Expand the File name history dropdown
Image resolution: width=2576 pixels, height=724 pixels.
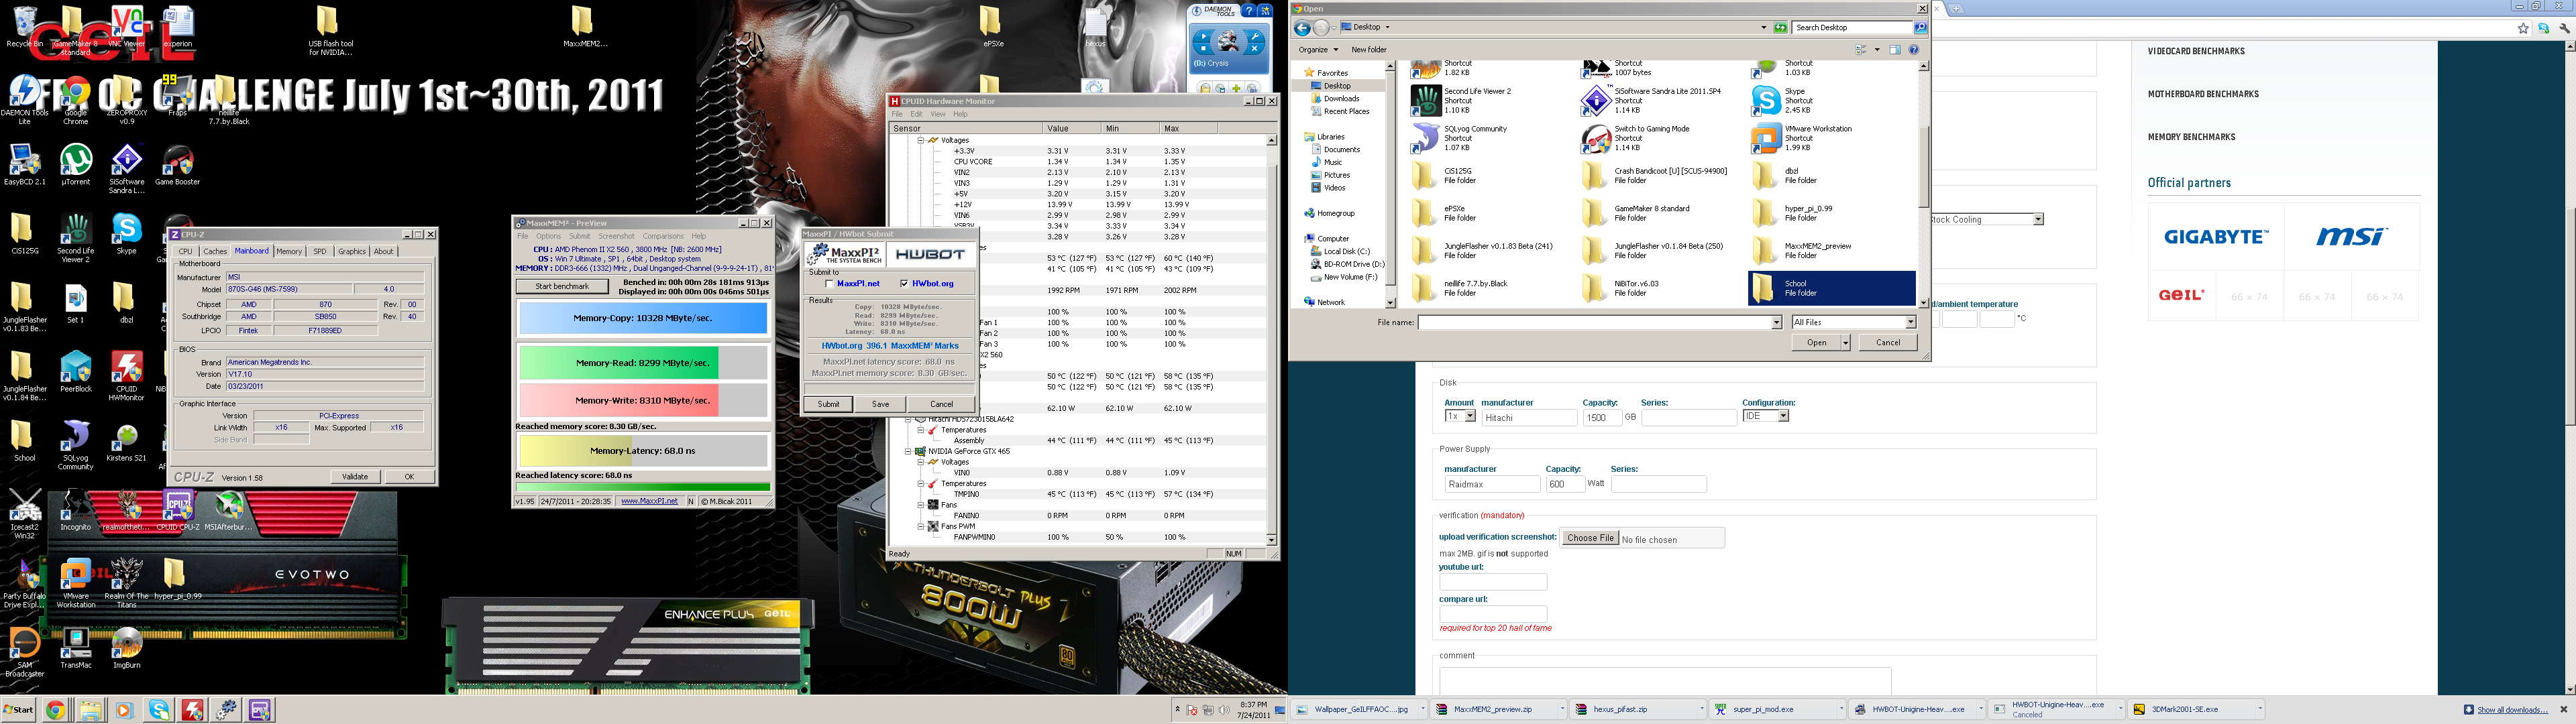coord(1776,323)
